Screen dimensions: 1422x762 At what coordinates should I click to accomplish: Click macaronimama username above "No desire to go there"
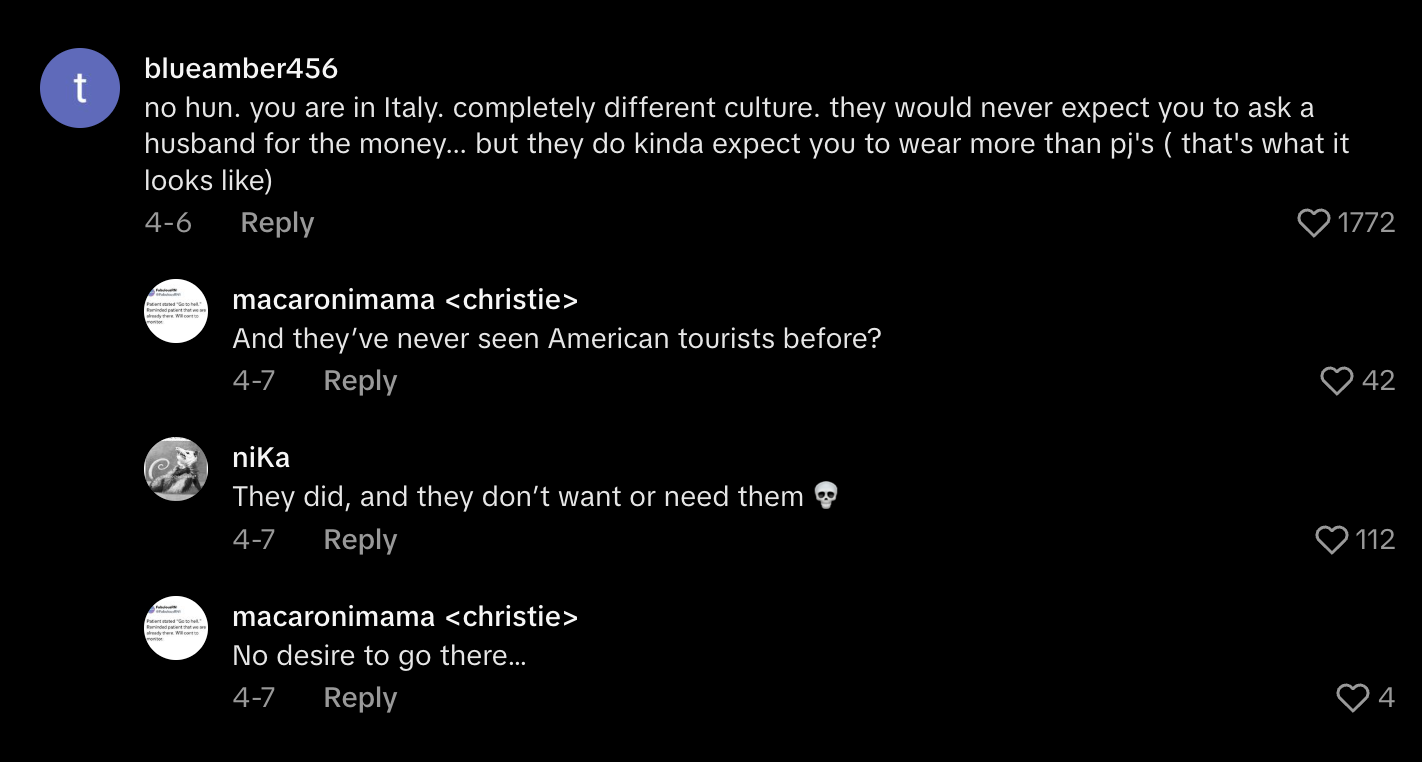click(405, 617)
